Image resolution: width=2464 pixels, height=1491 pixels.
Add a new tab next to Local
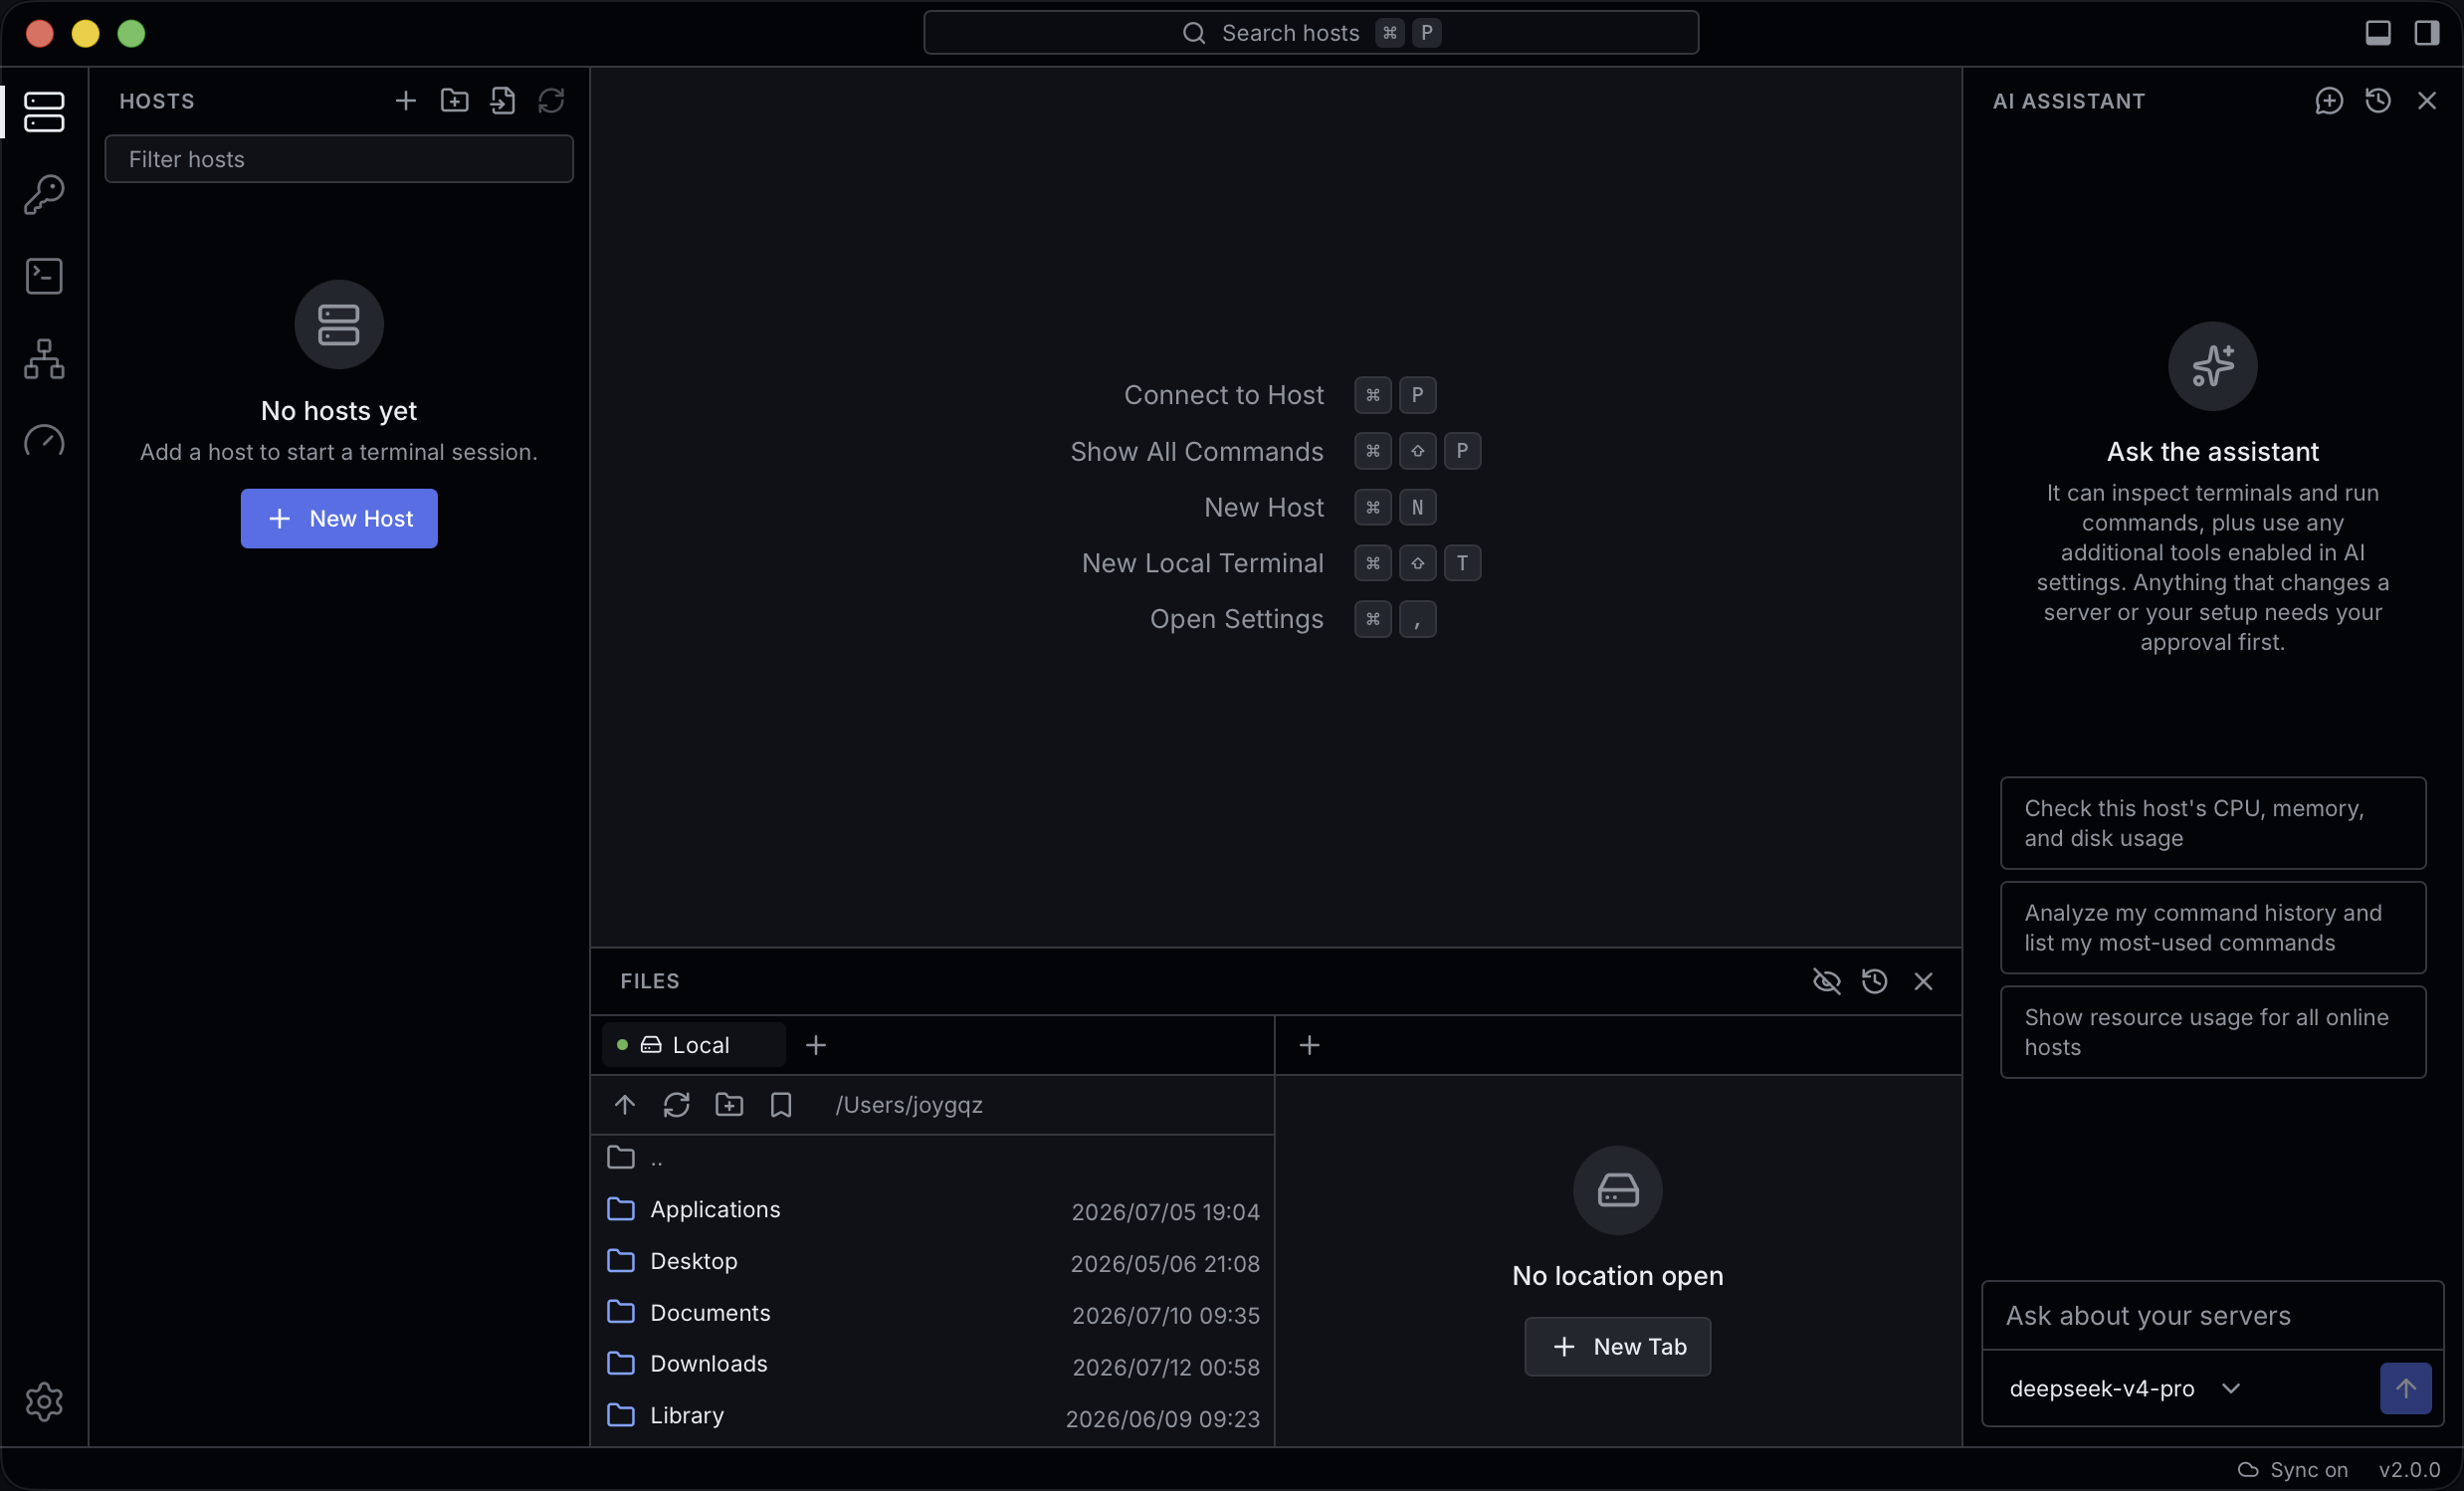click(816, 1045)
